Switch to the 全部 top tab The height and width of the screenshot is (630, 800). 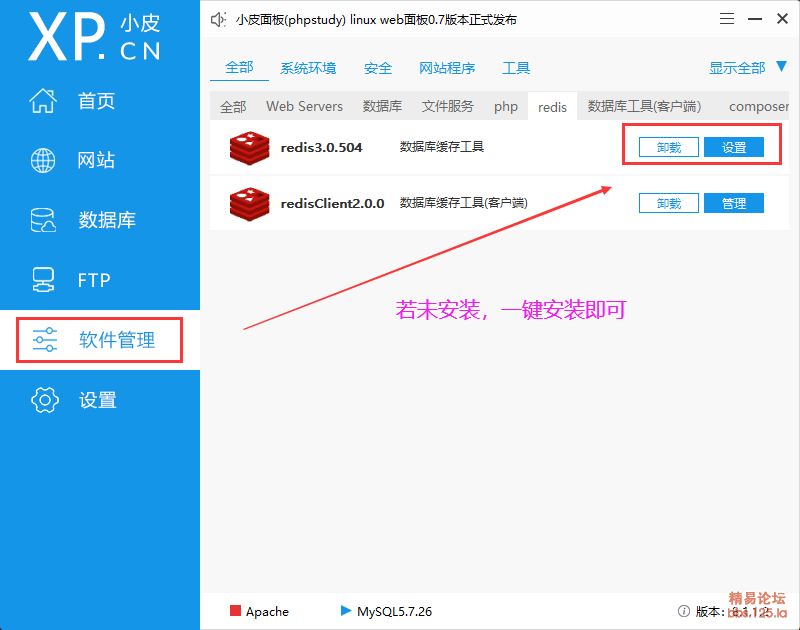pyautogui.click(x=239, y=67)
